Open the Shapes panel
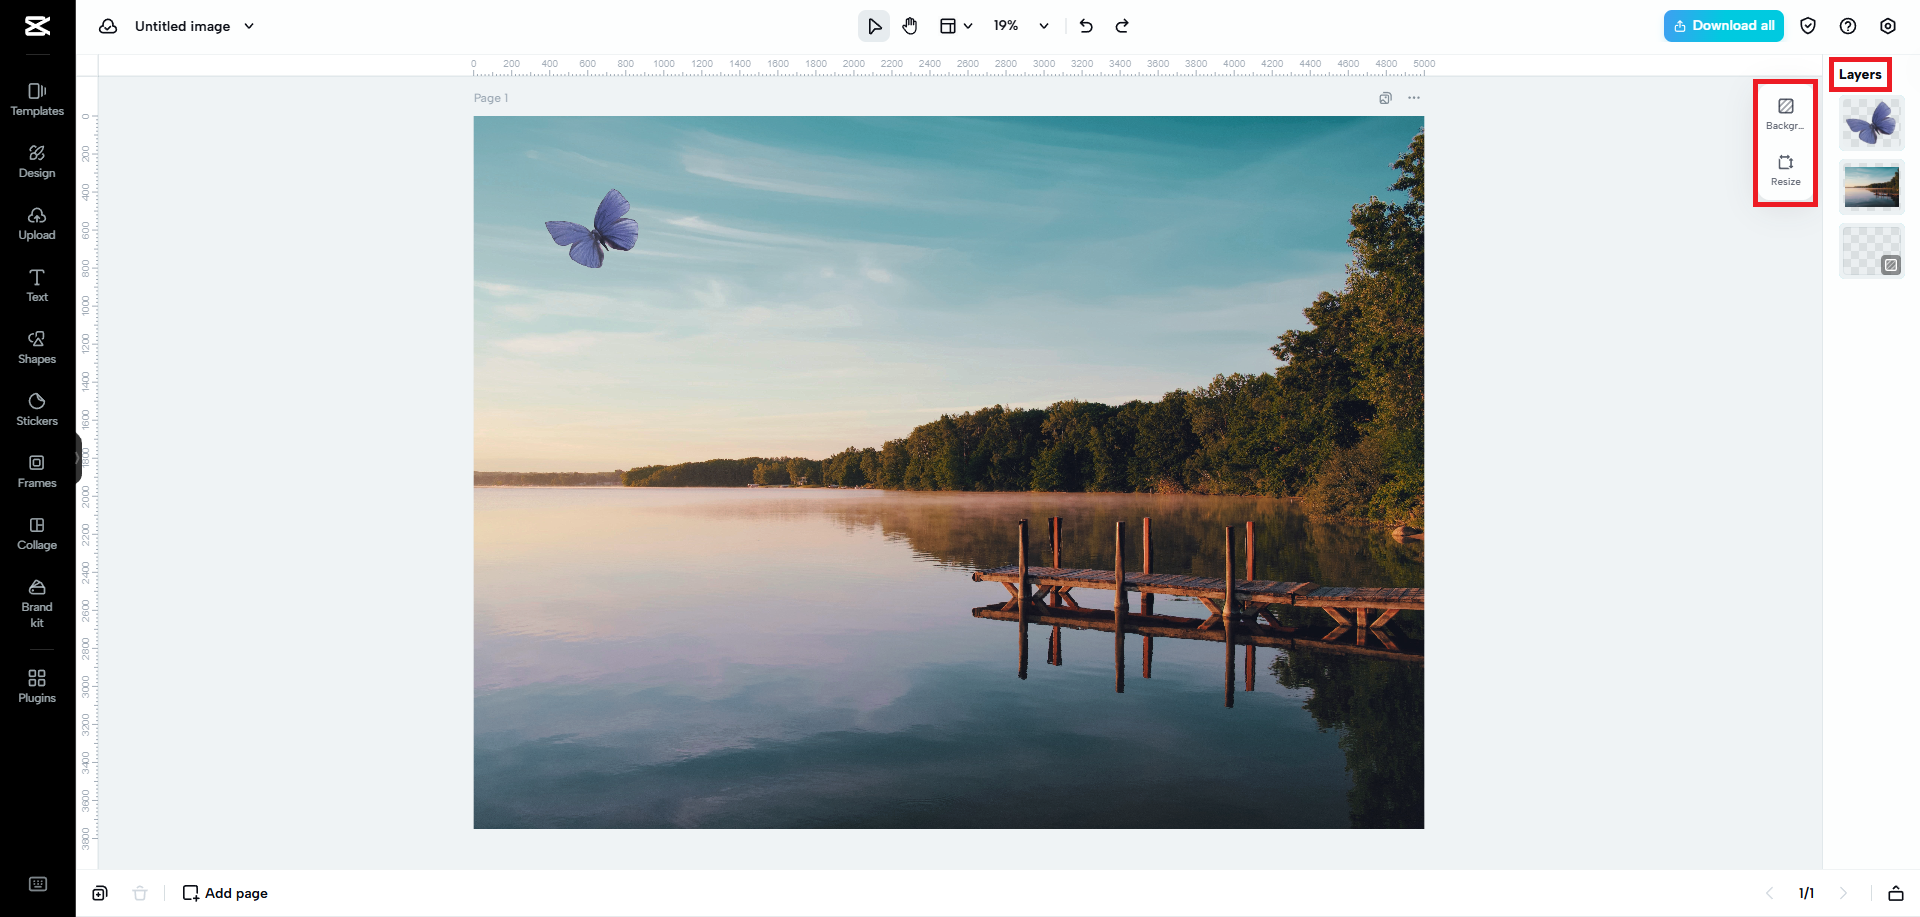The height and width of the screenshot is (917, 1920). click(x=37, y=346)
